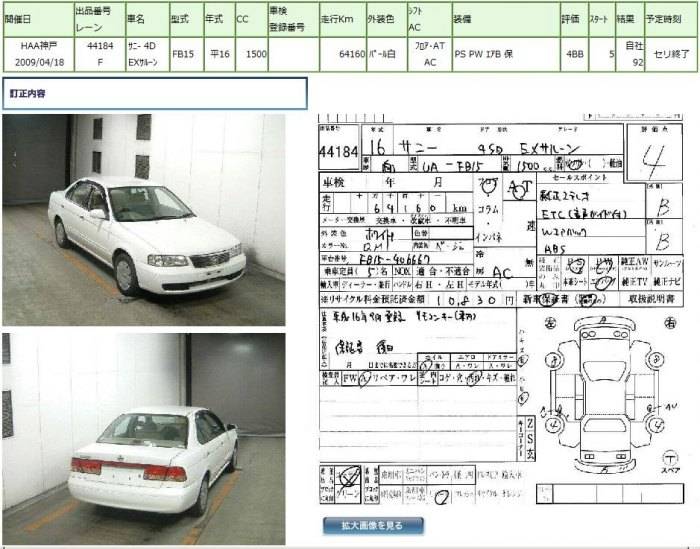700x549 pixels.
Task: Open the rear view car photo
Action: pyautogui.click(x=143, y=439)
